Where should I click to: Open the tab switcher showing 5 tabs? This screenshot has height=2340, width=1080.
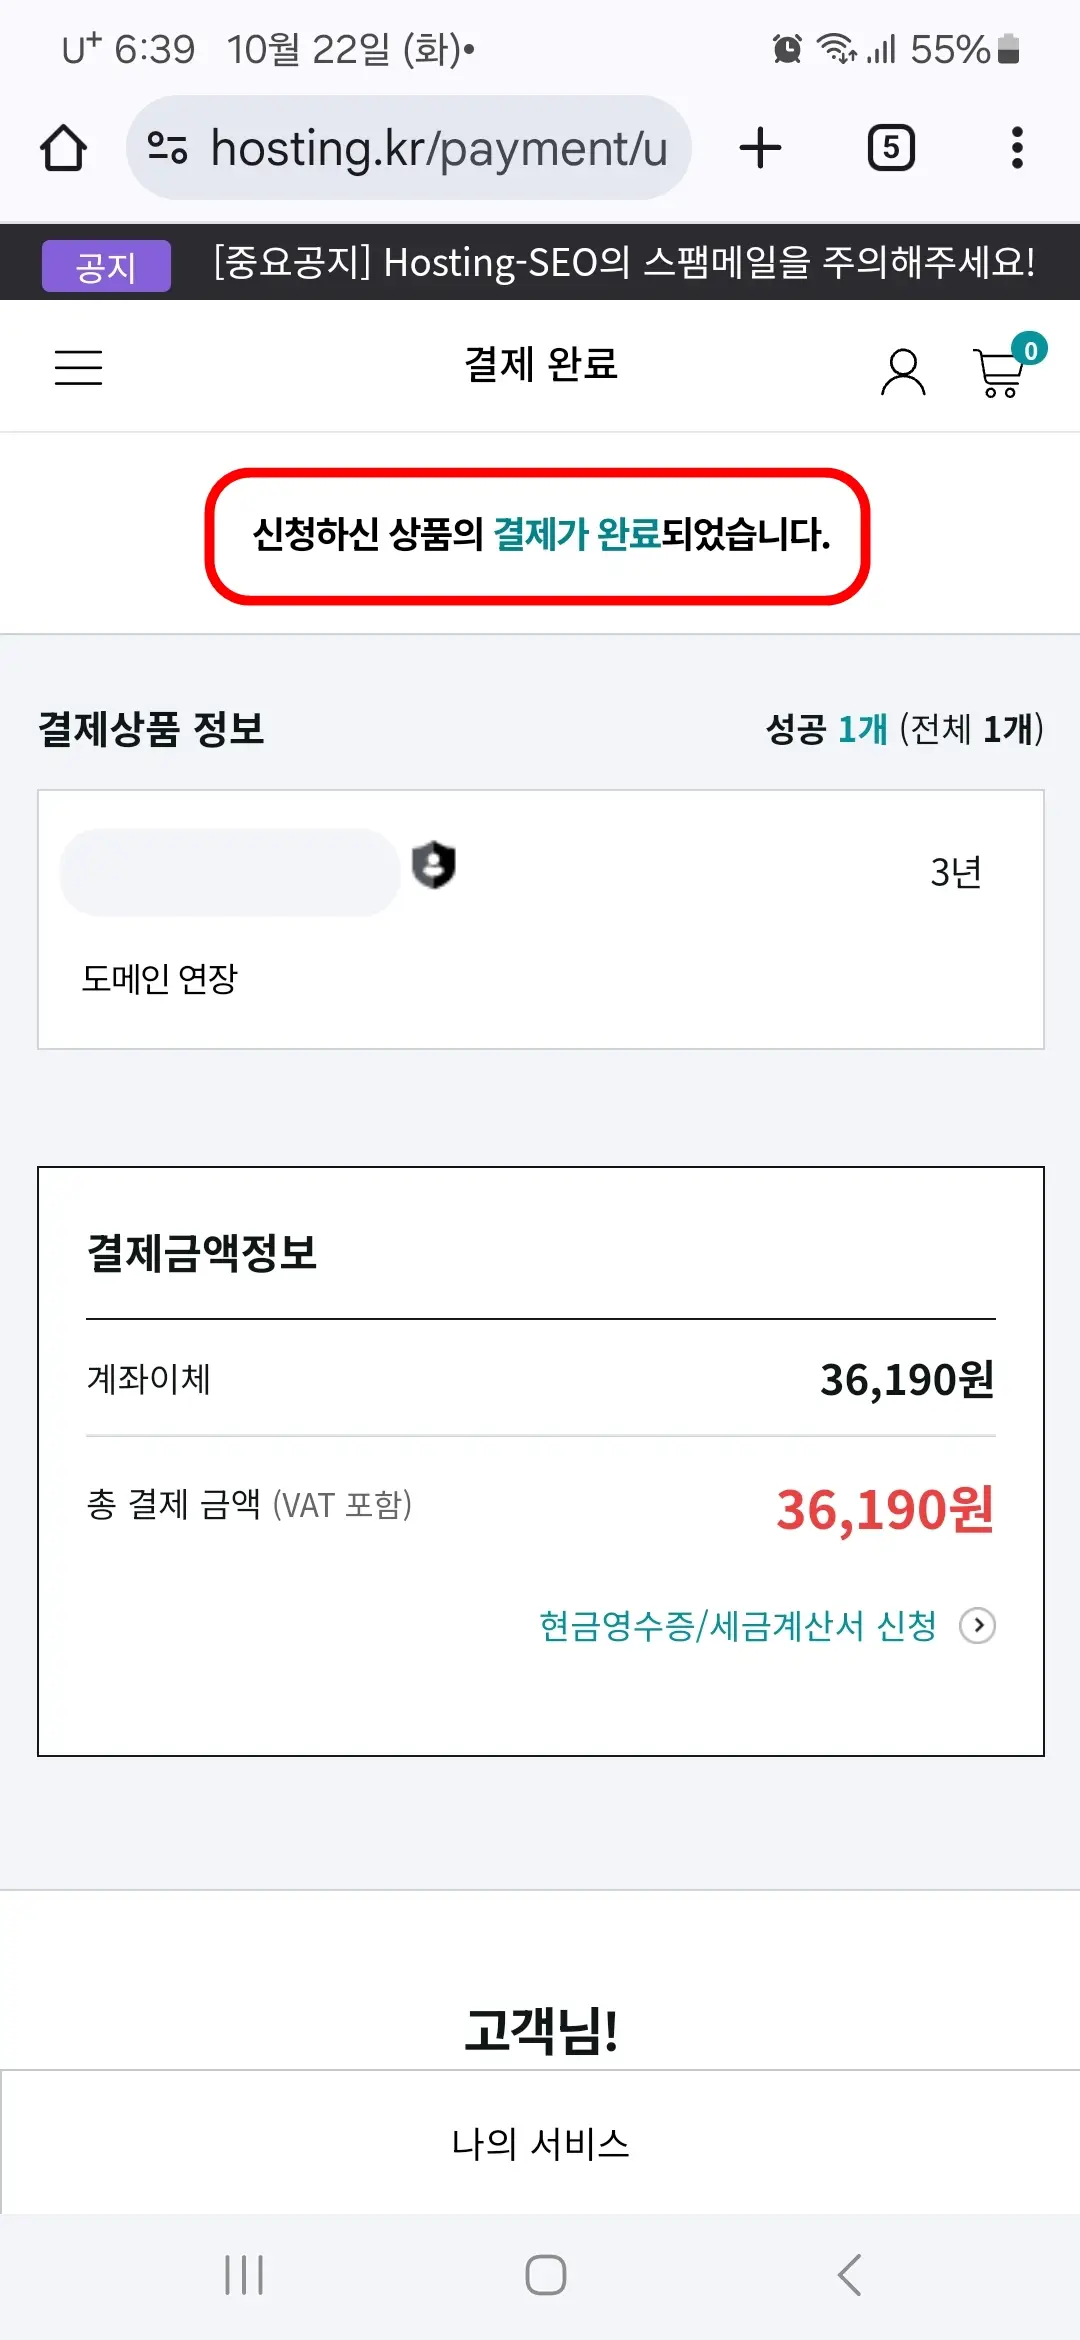(x=889, y=147)
